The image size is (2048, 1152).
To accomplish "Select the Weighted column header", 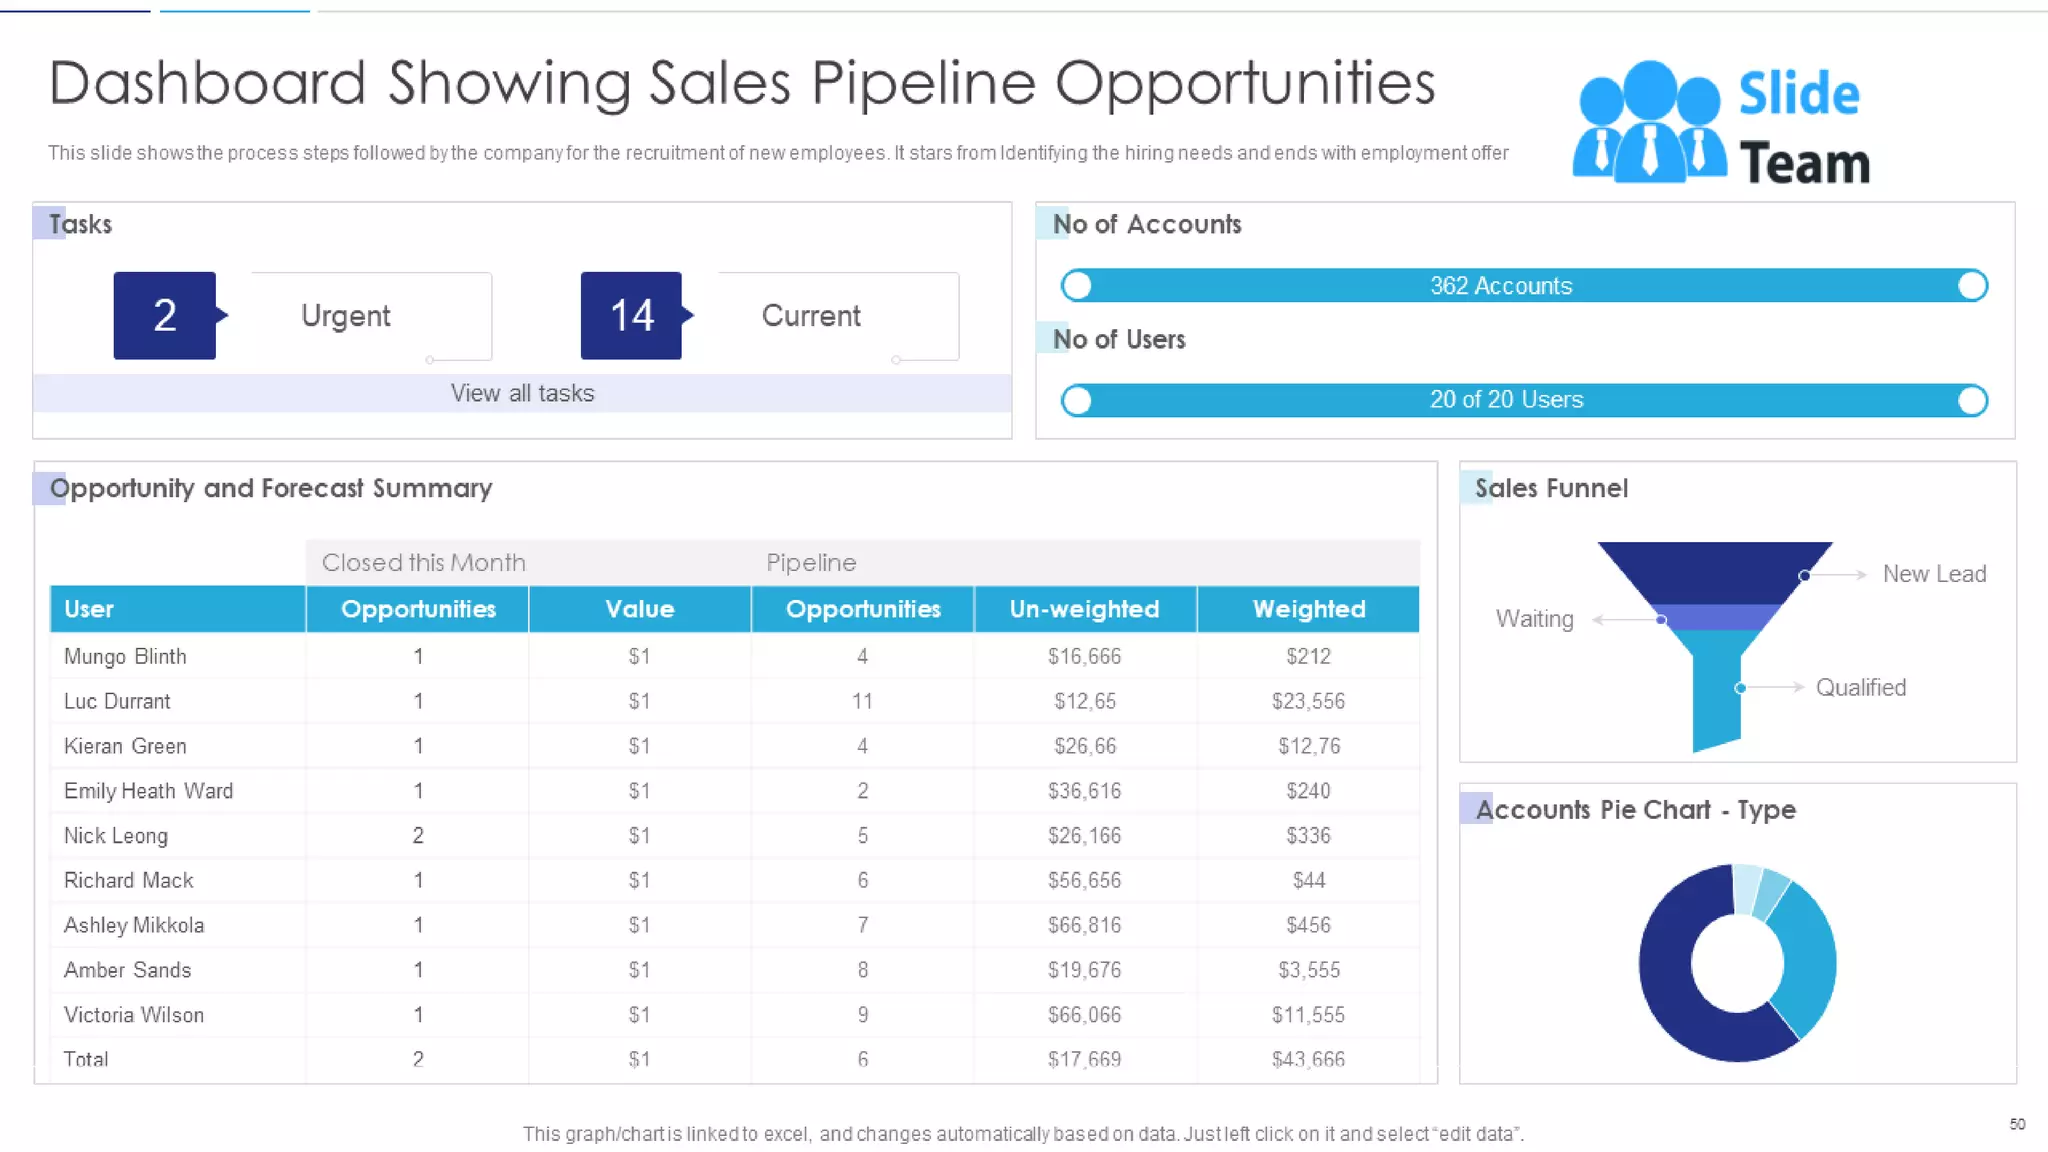I will click(1308, 609).
